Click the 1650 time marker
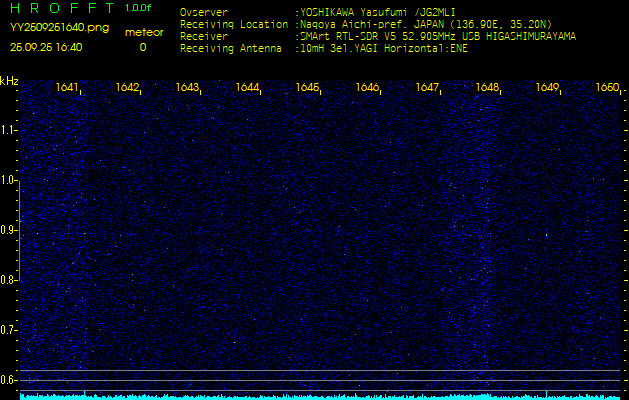 coord(607,87)
